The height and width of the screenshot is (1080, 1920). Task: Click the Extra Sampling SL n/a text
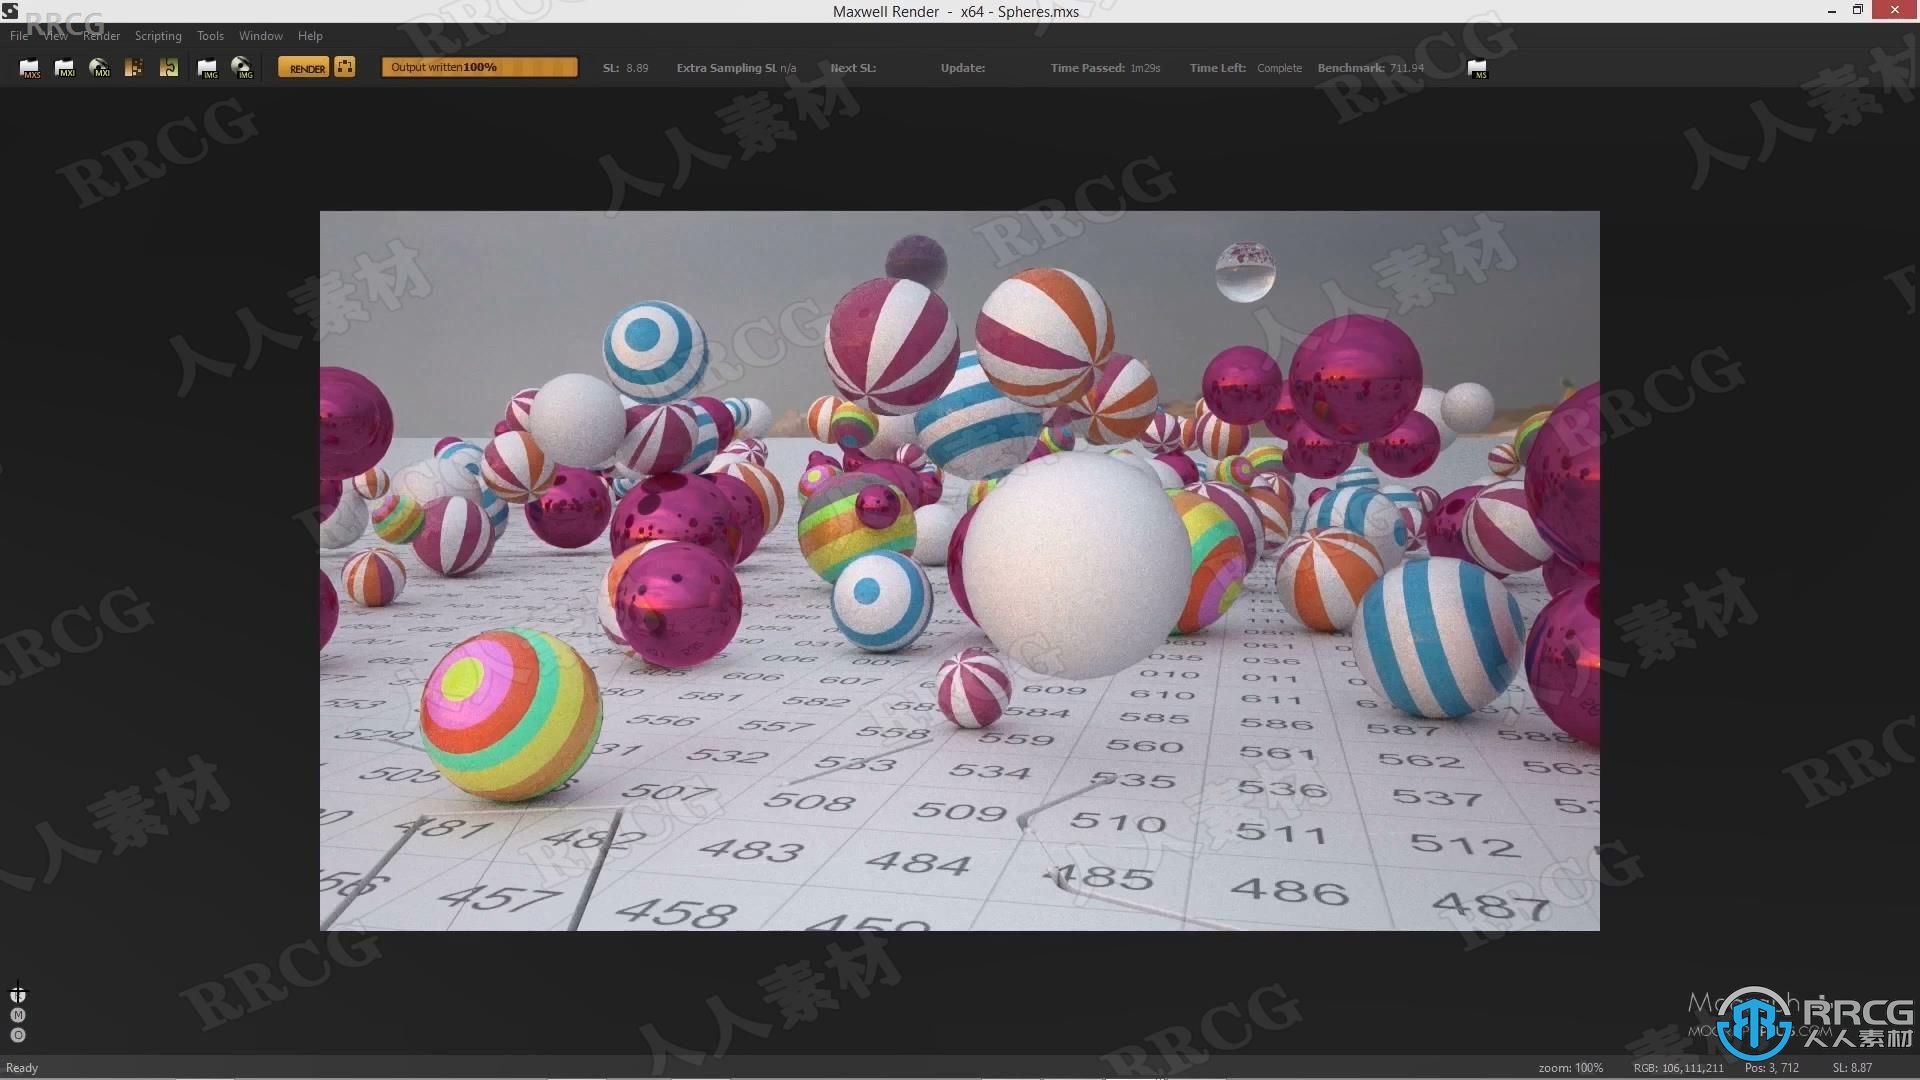coord(736,68)
